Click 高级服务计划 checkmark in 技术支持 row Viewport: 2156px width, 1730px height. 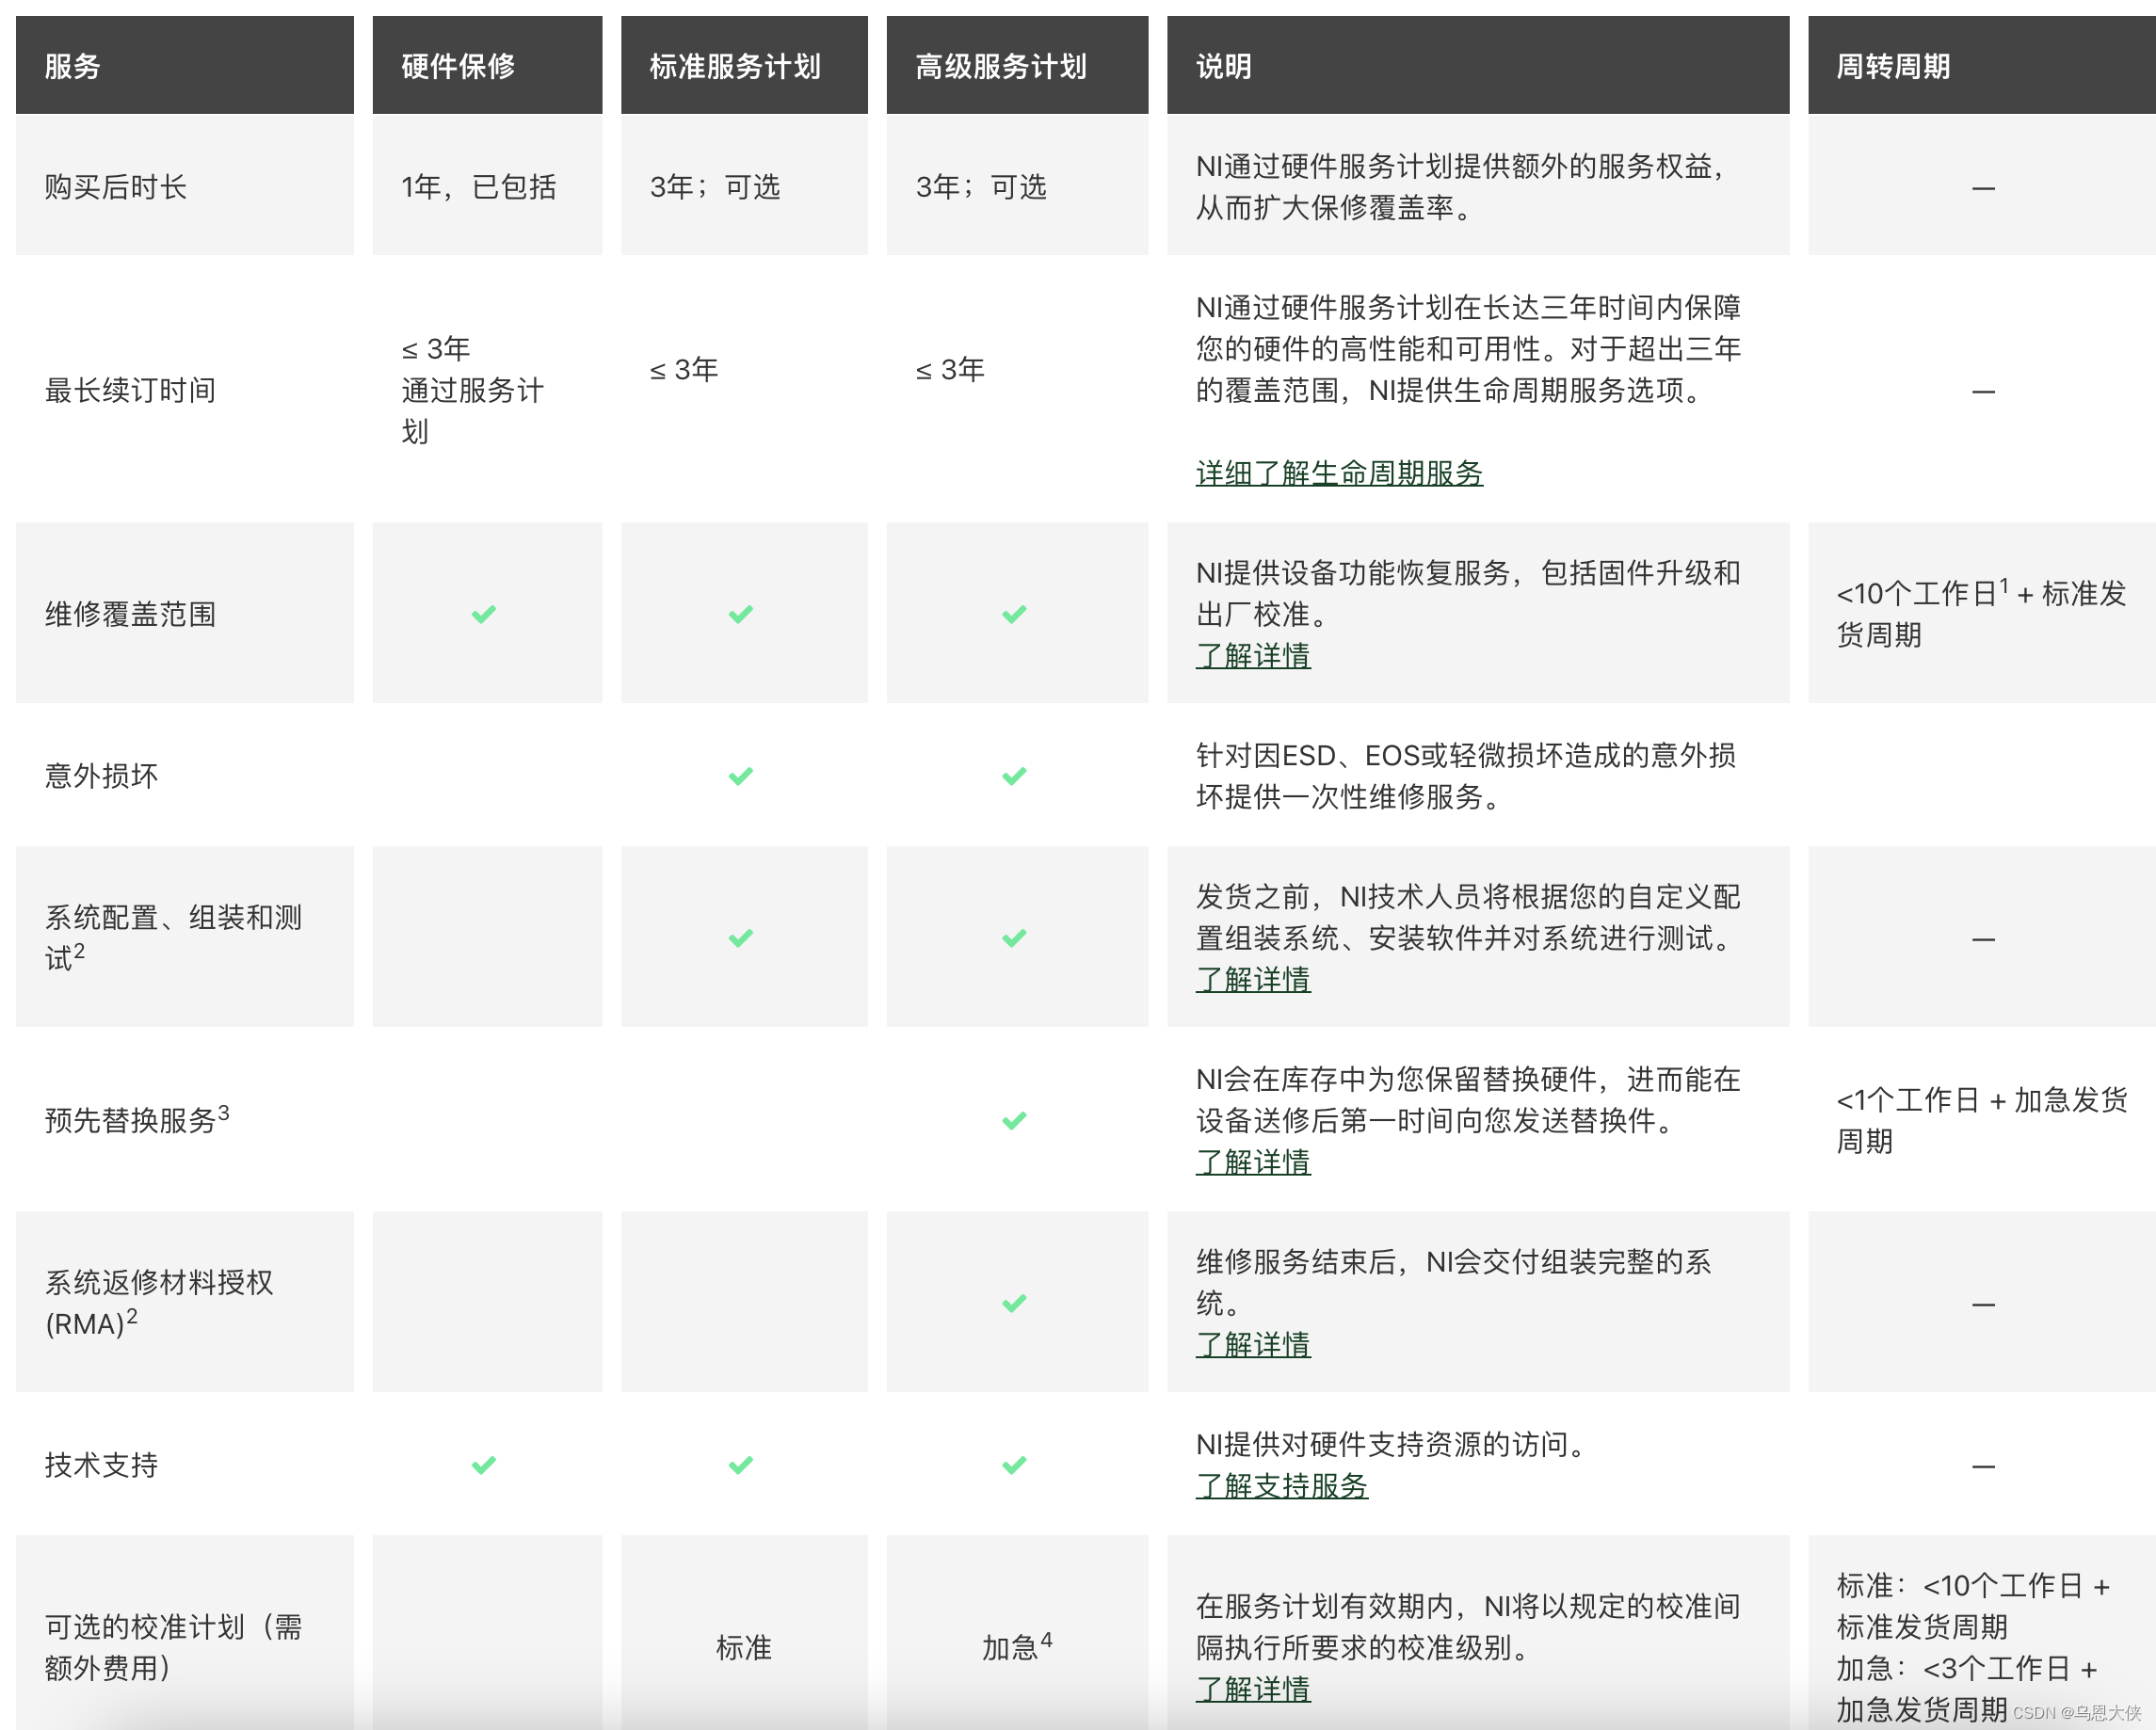click(x=1015, y=1465)
